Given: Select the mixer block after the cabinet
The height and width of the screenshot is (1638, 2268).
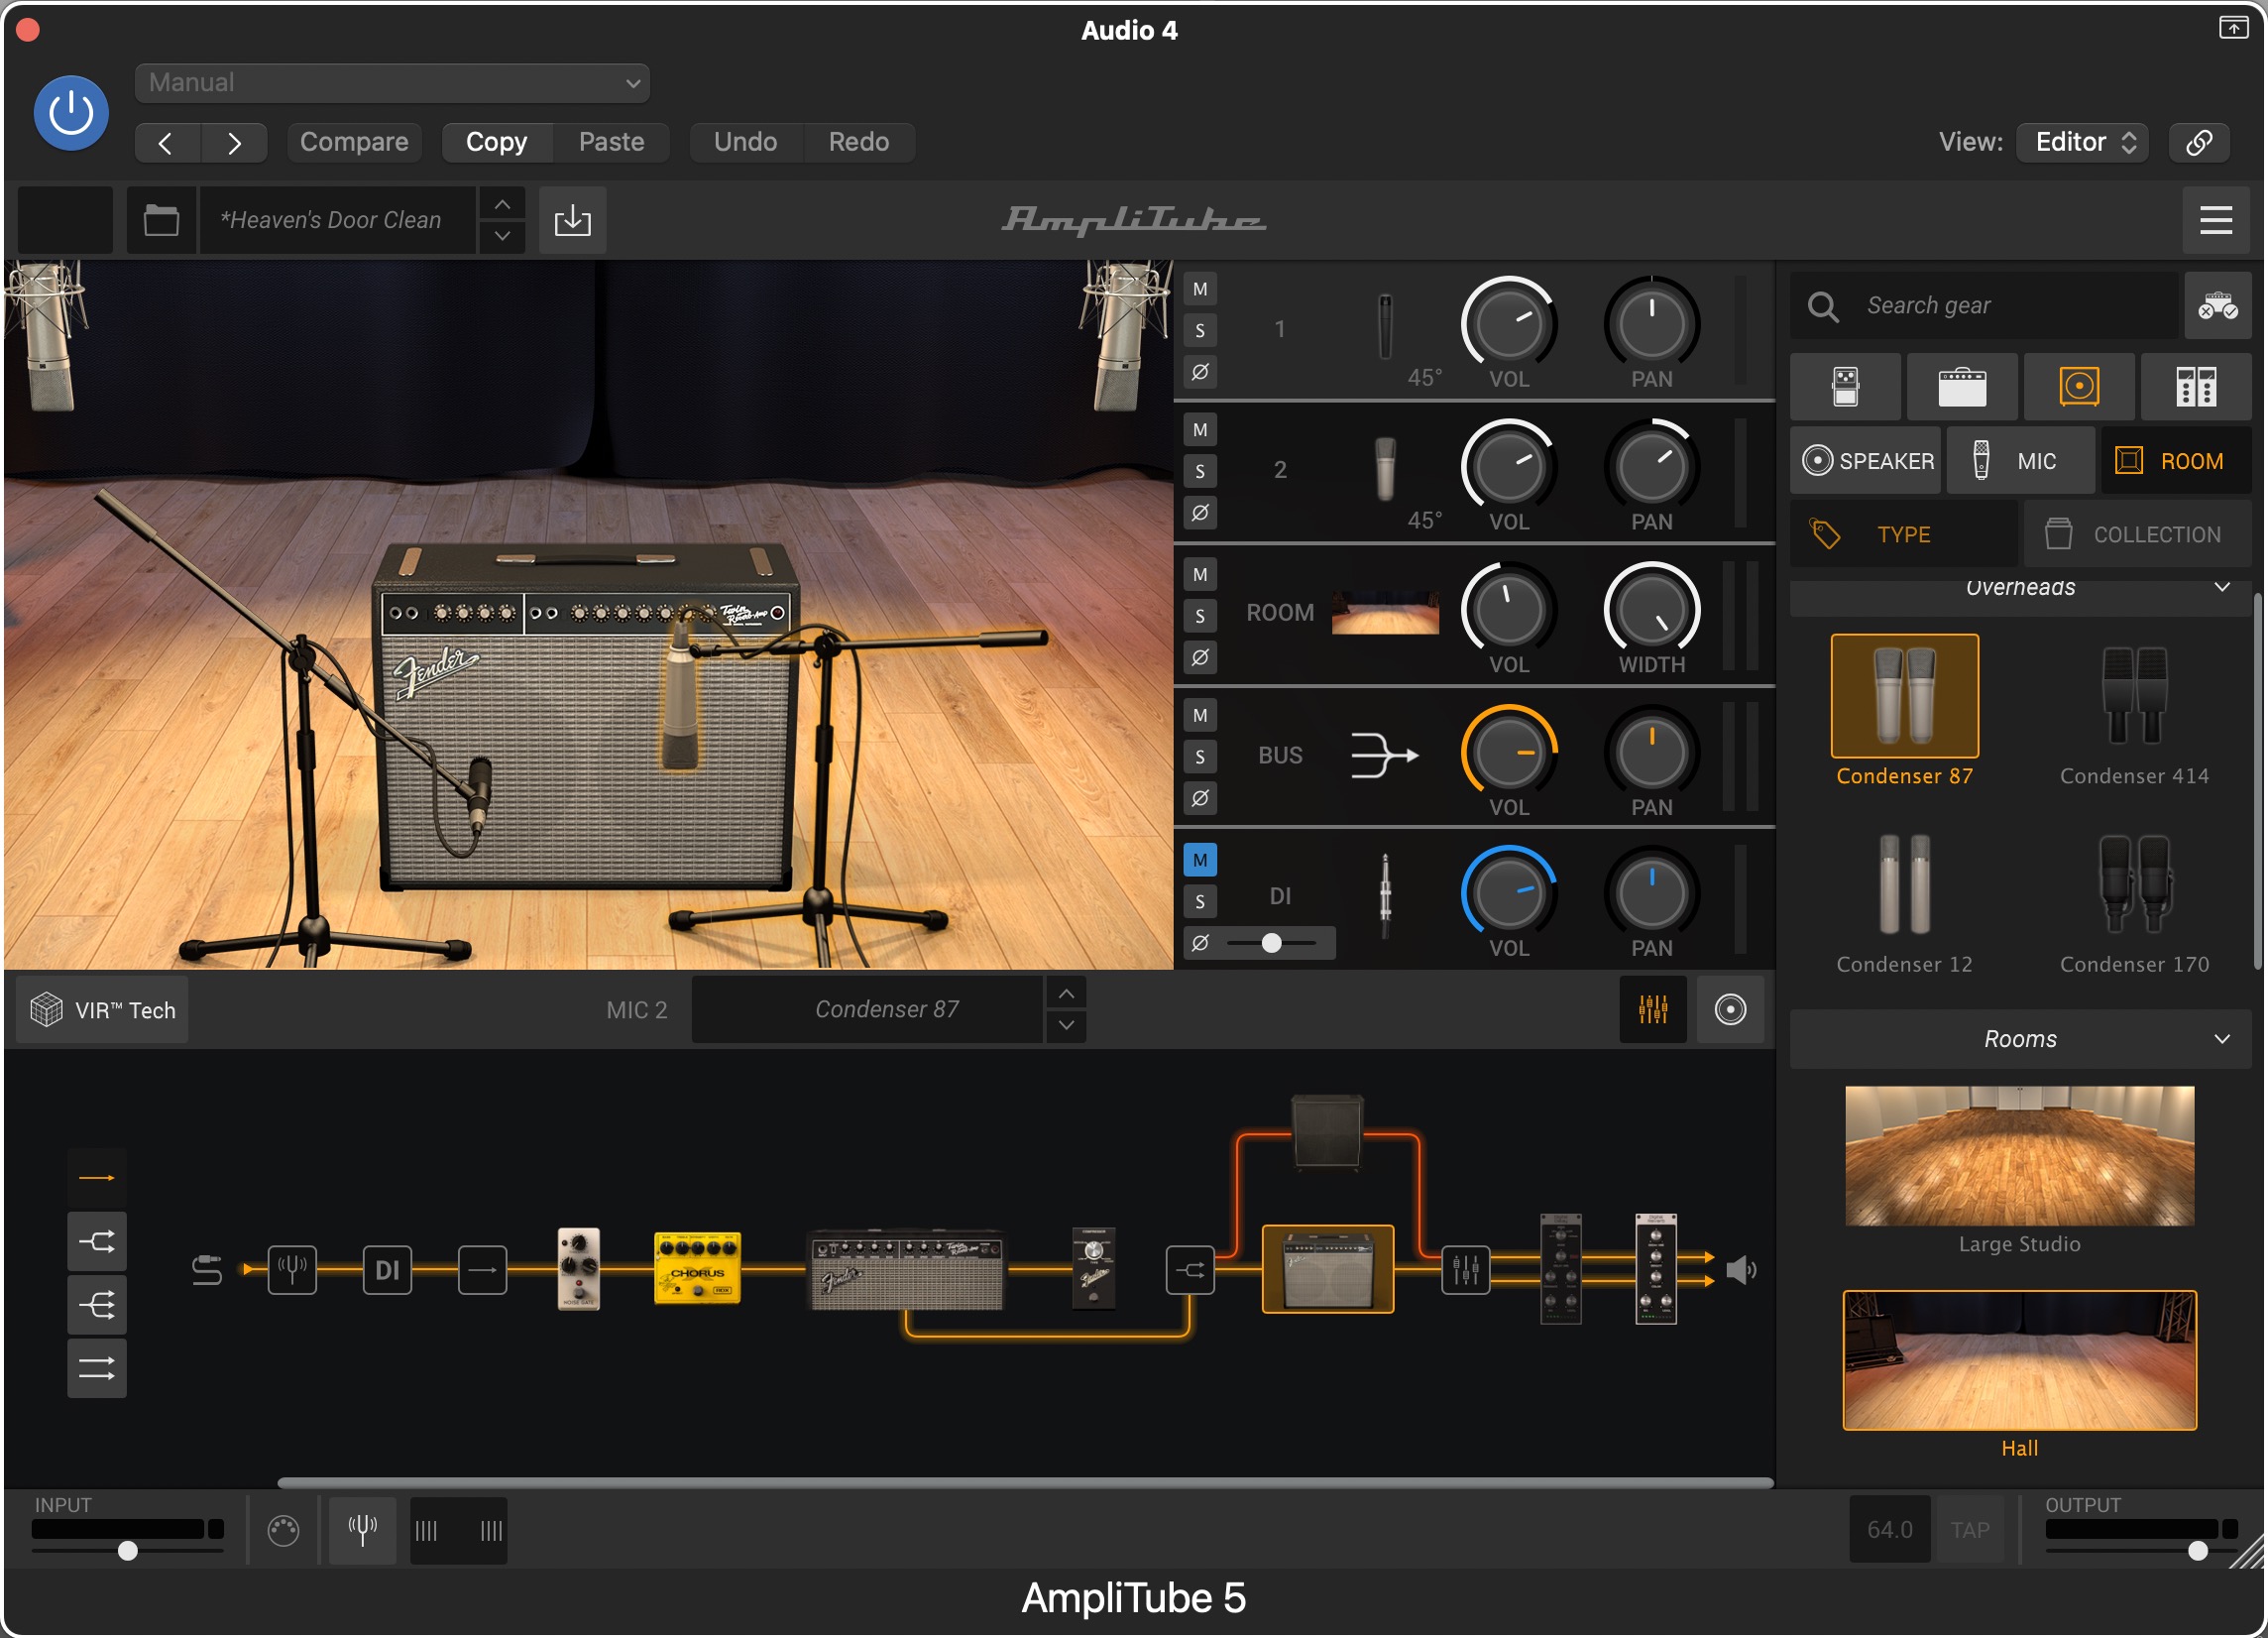Looking at the screenshot, I should point(1465,1270).
